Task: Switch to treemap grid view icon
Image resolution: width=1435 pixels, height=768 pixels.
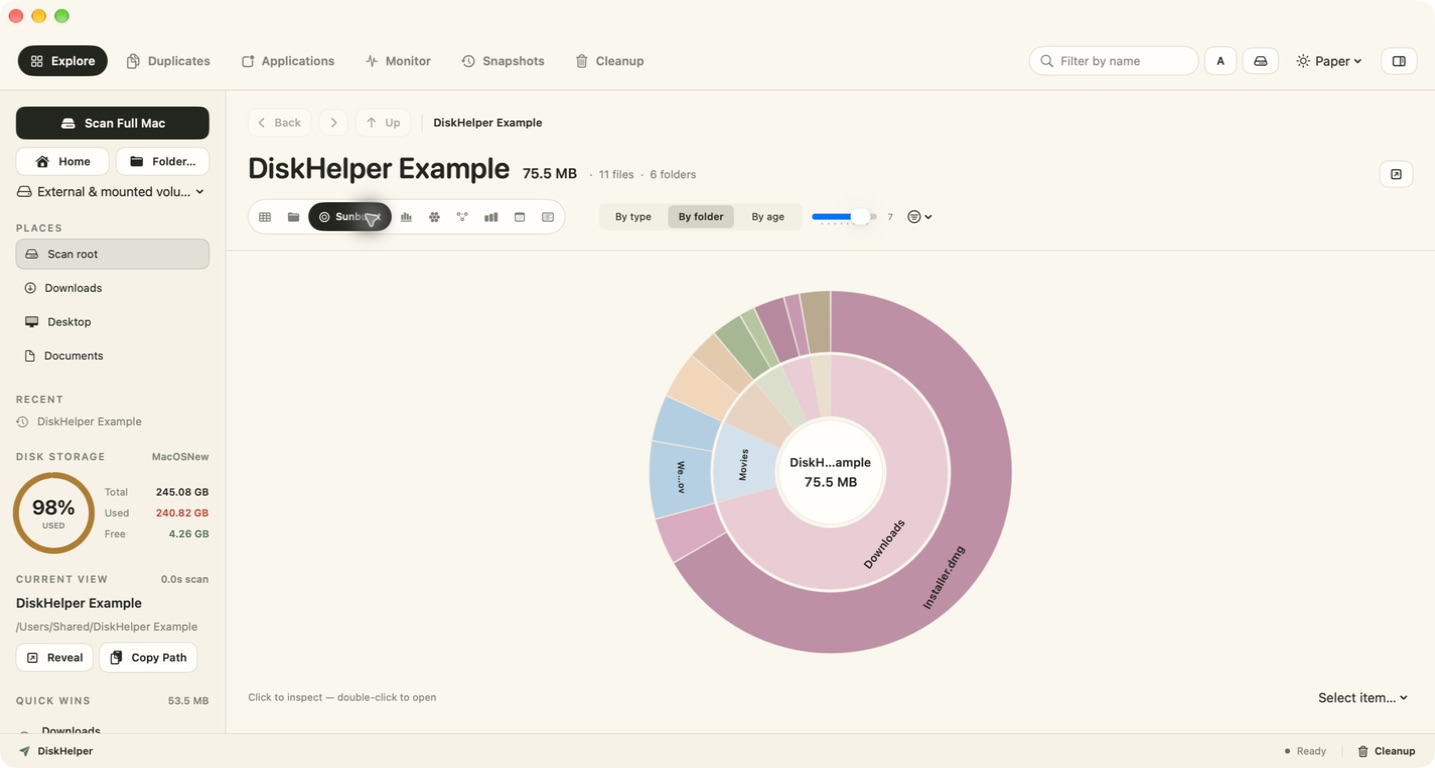Action: (x=265, y=217)
